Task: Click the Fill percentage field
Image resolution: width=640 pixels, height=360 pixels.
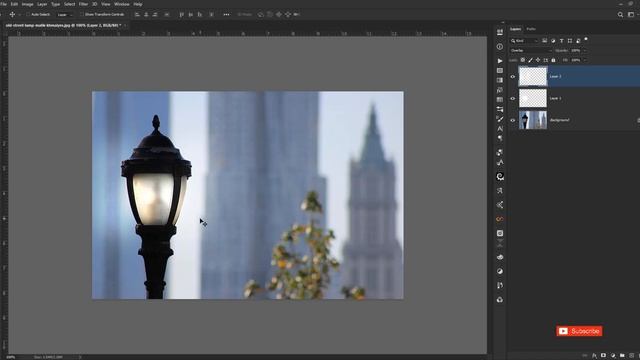Action: [x=576, y=60]
